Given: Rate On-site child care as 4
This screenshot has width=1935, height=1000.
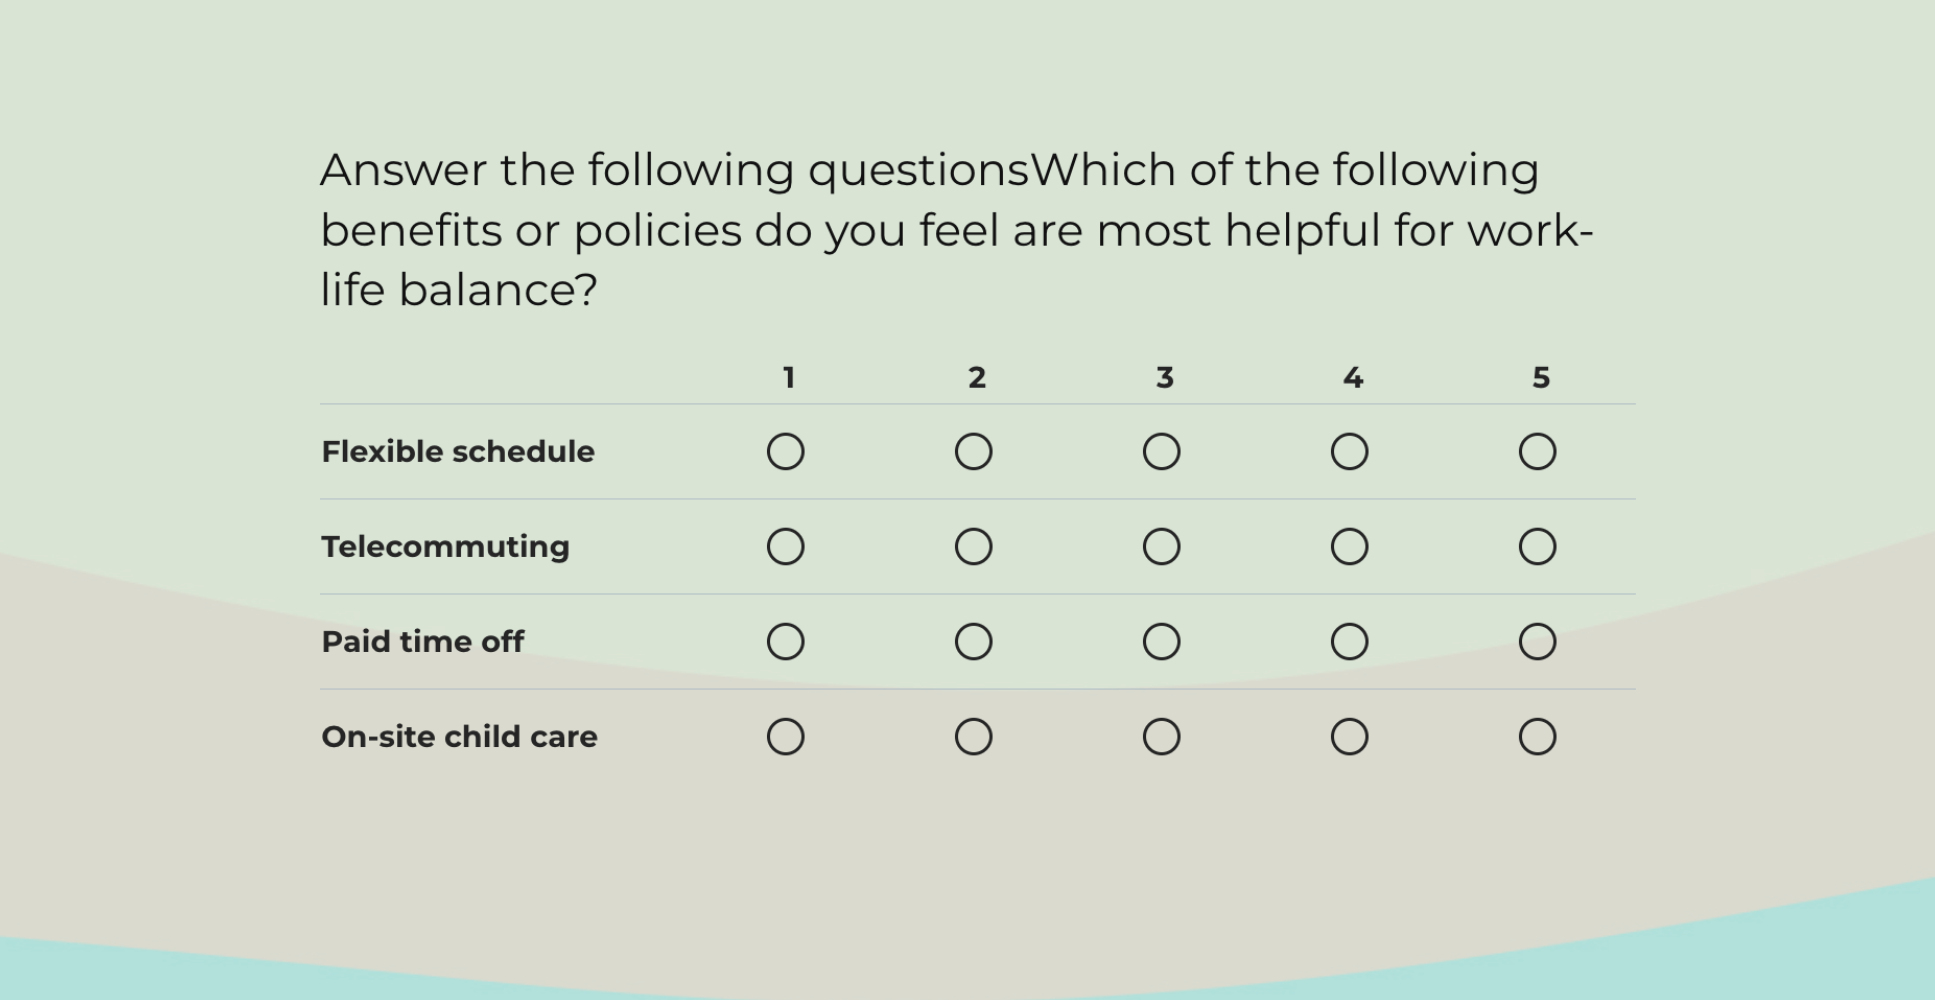Looking at the screenshot, I should tap(1350, 737).
